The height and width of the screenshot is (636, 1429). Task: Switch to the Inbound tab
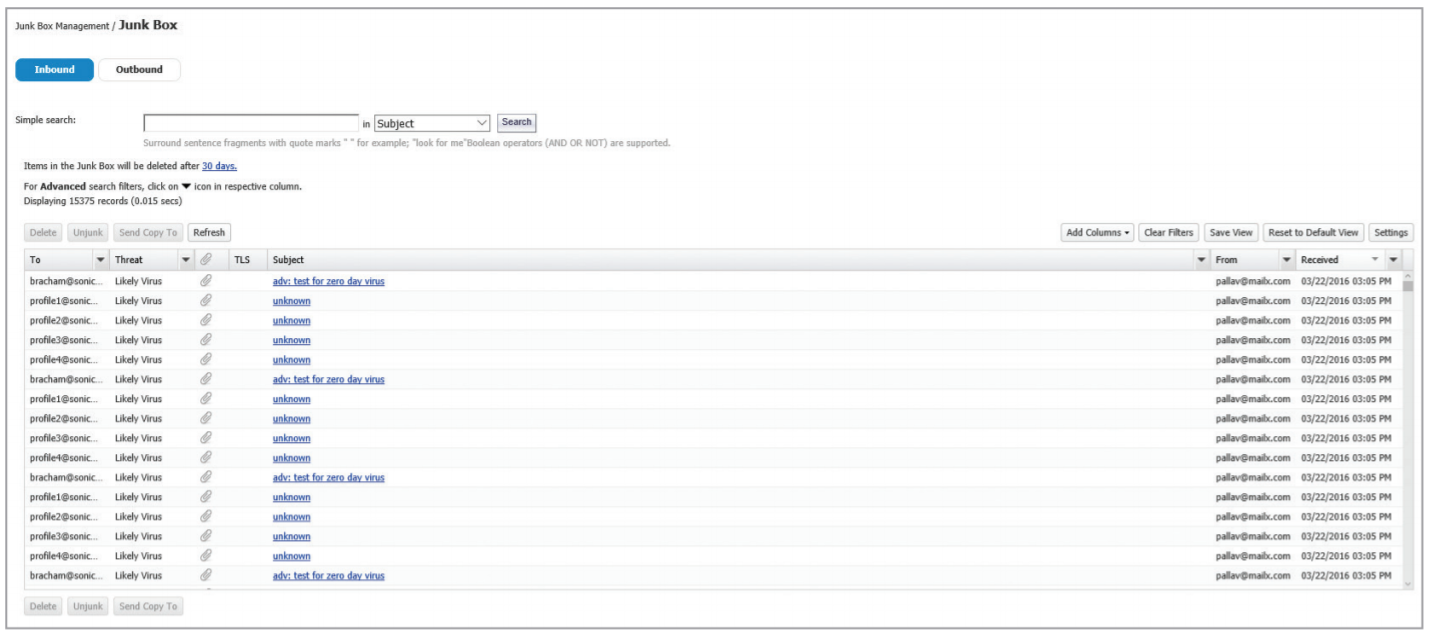coord(54,70)
